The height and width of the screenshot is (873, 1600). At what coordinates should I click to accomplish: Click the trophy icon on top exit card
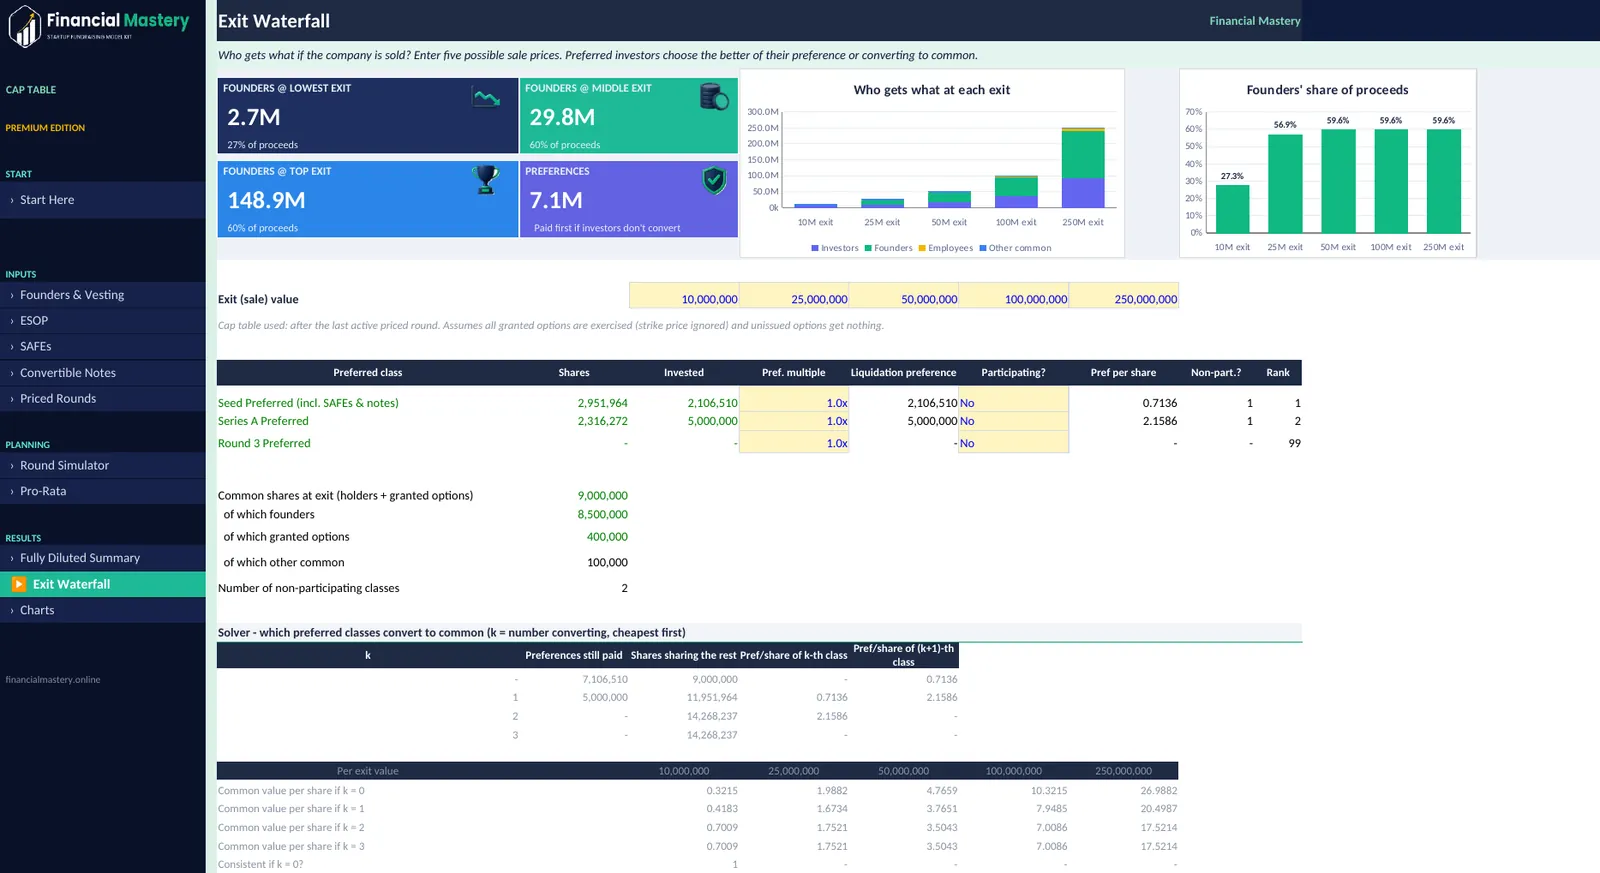pyautogui.click(x=487, y=179)
